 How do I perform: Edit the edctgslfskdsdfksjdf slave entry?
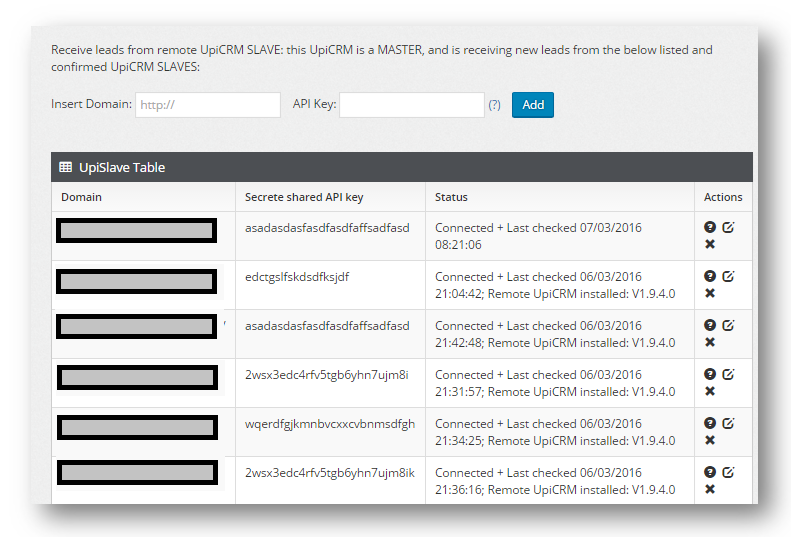point(728,276)
